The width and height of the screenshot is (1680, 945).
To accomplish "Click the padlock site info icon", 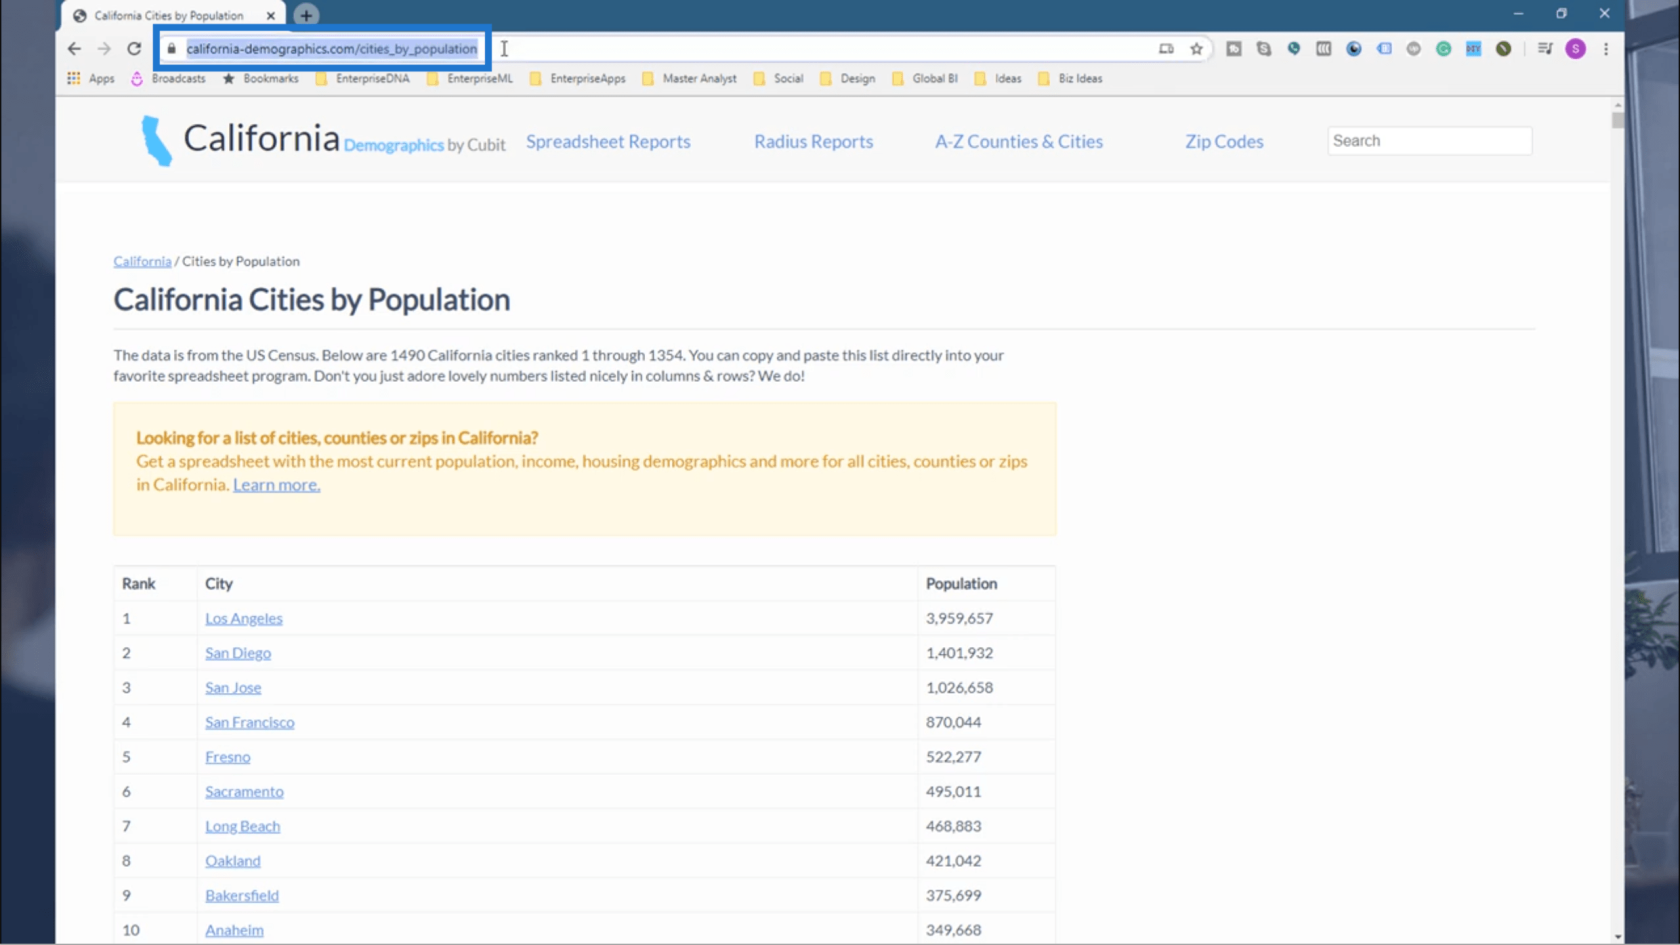I will [172, 48].
